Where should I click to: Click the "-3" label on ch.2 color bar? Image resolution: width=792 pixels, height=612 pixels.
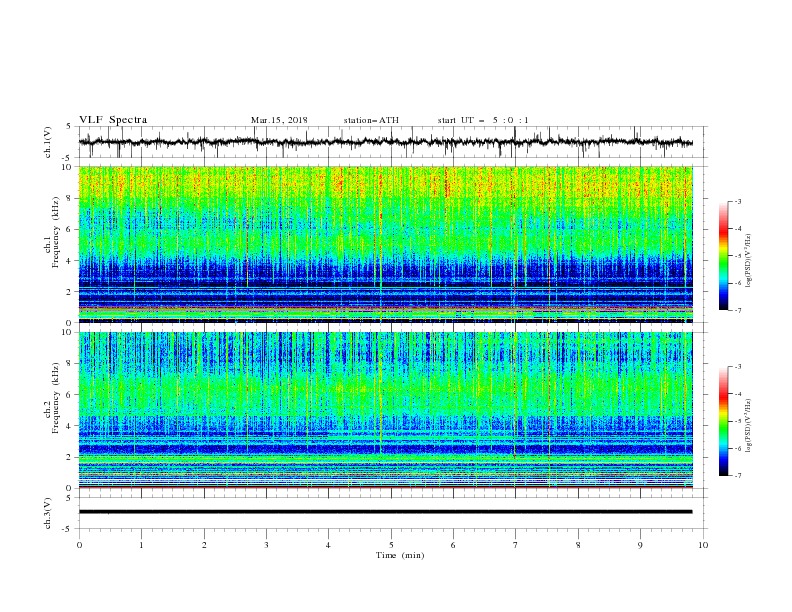click(x=738, y=367)
